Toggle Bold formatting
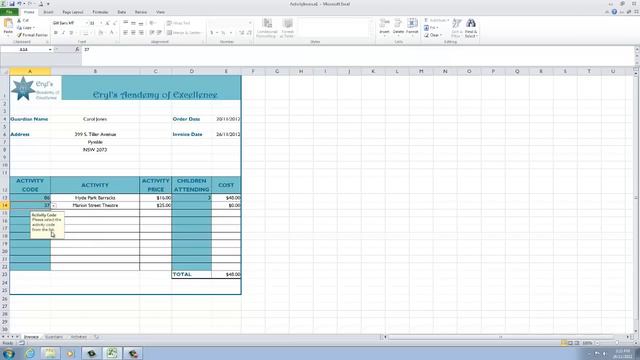 click(56, 33)
